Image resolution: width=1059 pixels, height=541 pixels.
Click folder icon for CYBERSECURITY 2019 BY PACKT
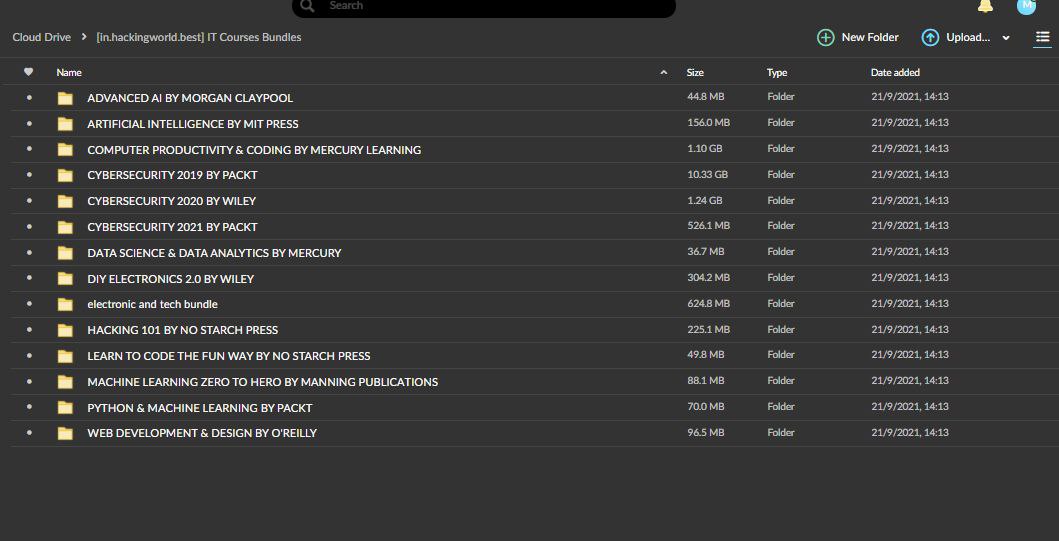pyautogui.click(x=65, y=176)
